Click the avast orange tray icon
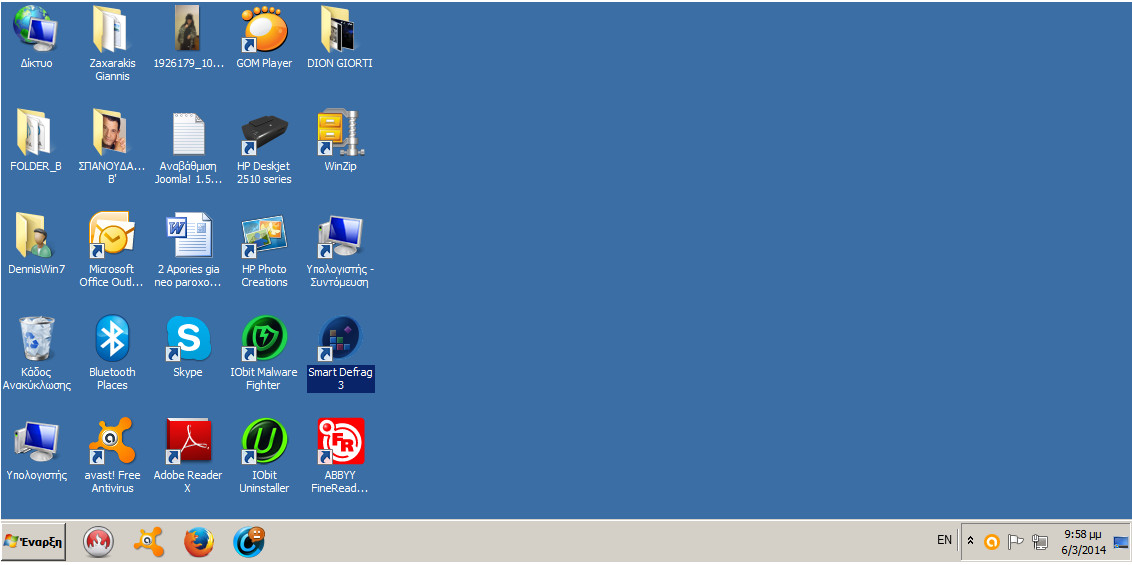The width and height of the screenshot is (1132, 565). pos(992,541)
